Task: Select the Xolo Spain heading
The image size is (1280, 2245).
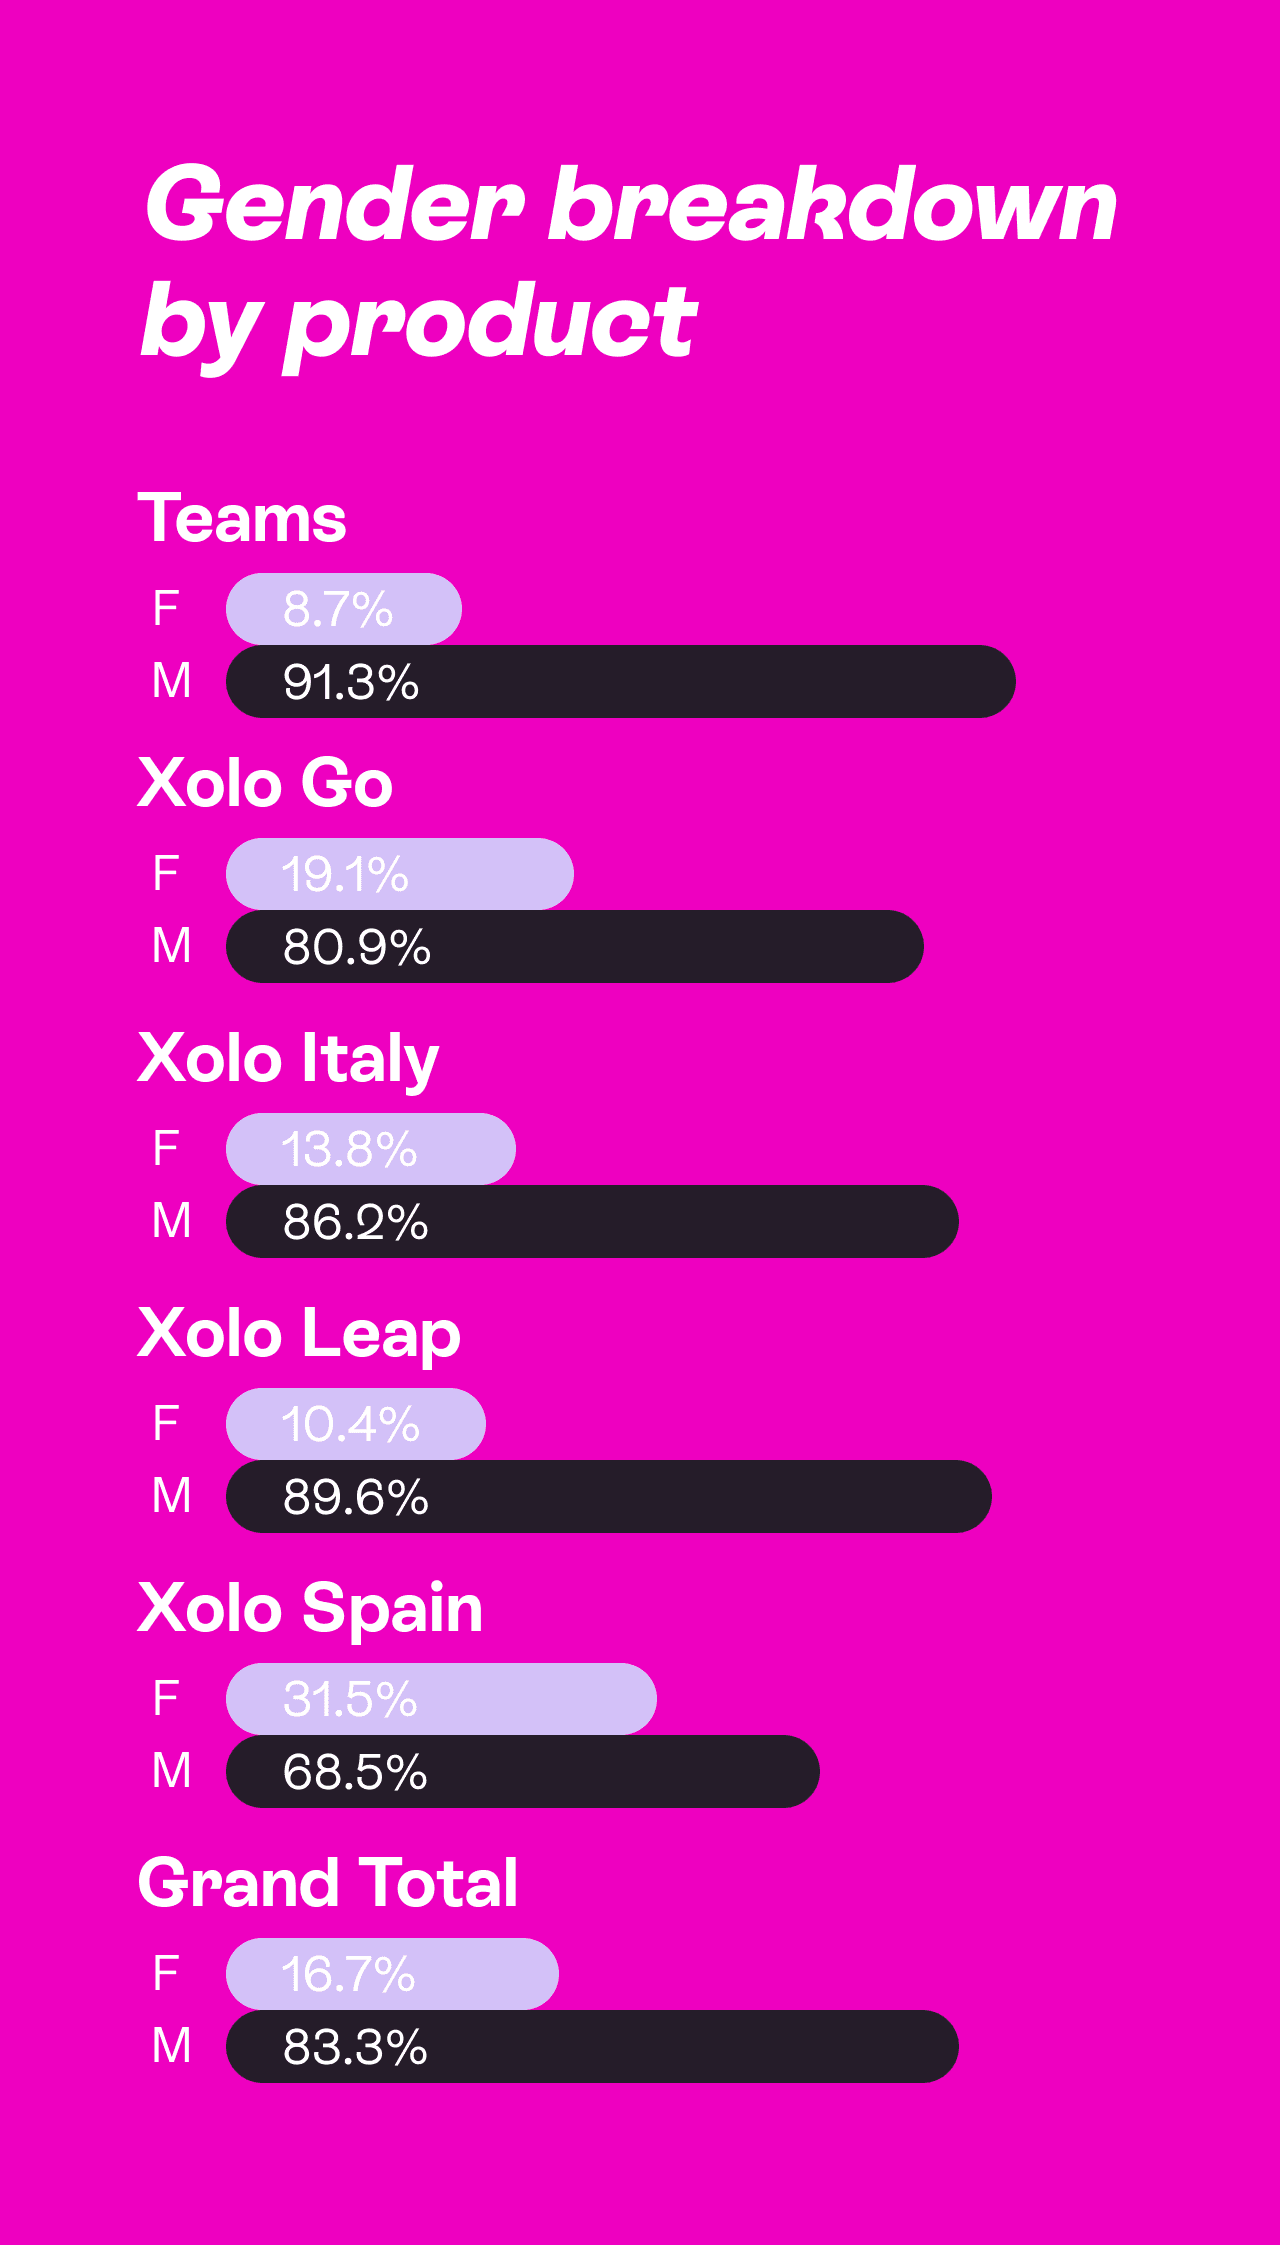Action: 310,1609
